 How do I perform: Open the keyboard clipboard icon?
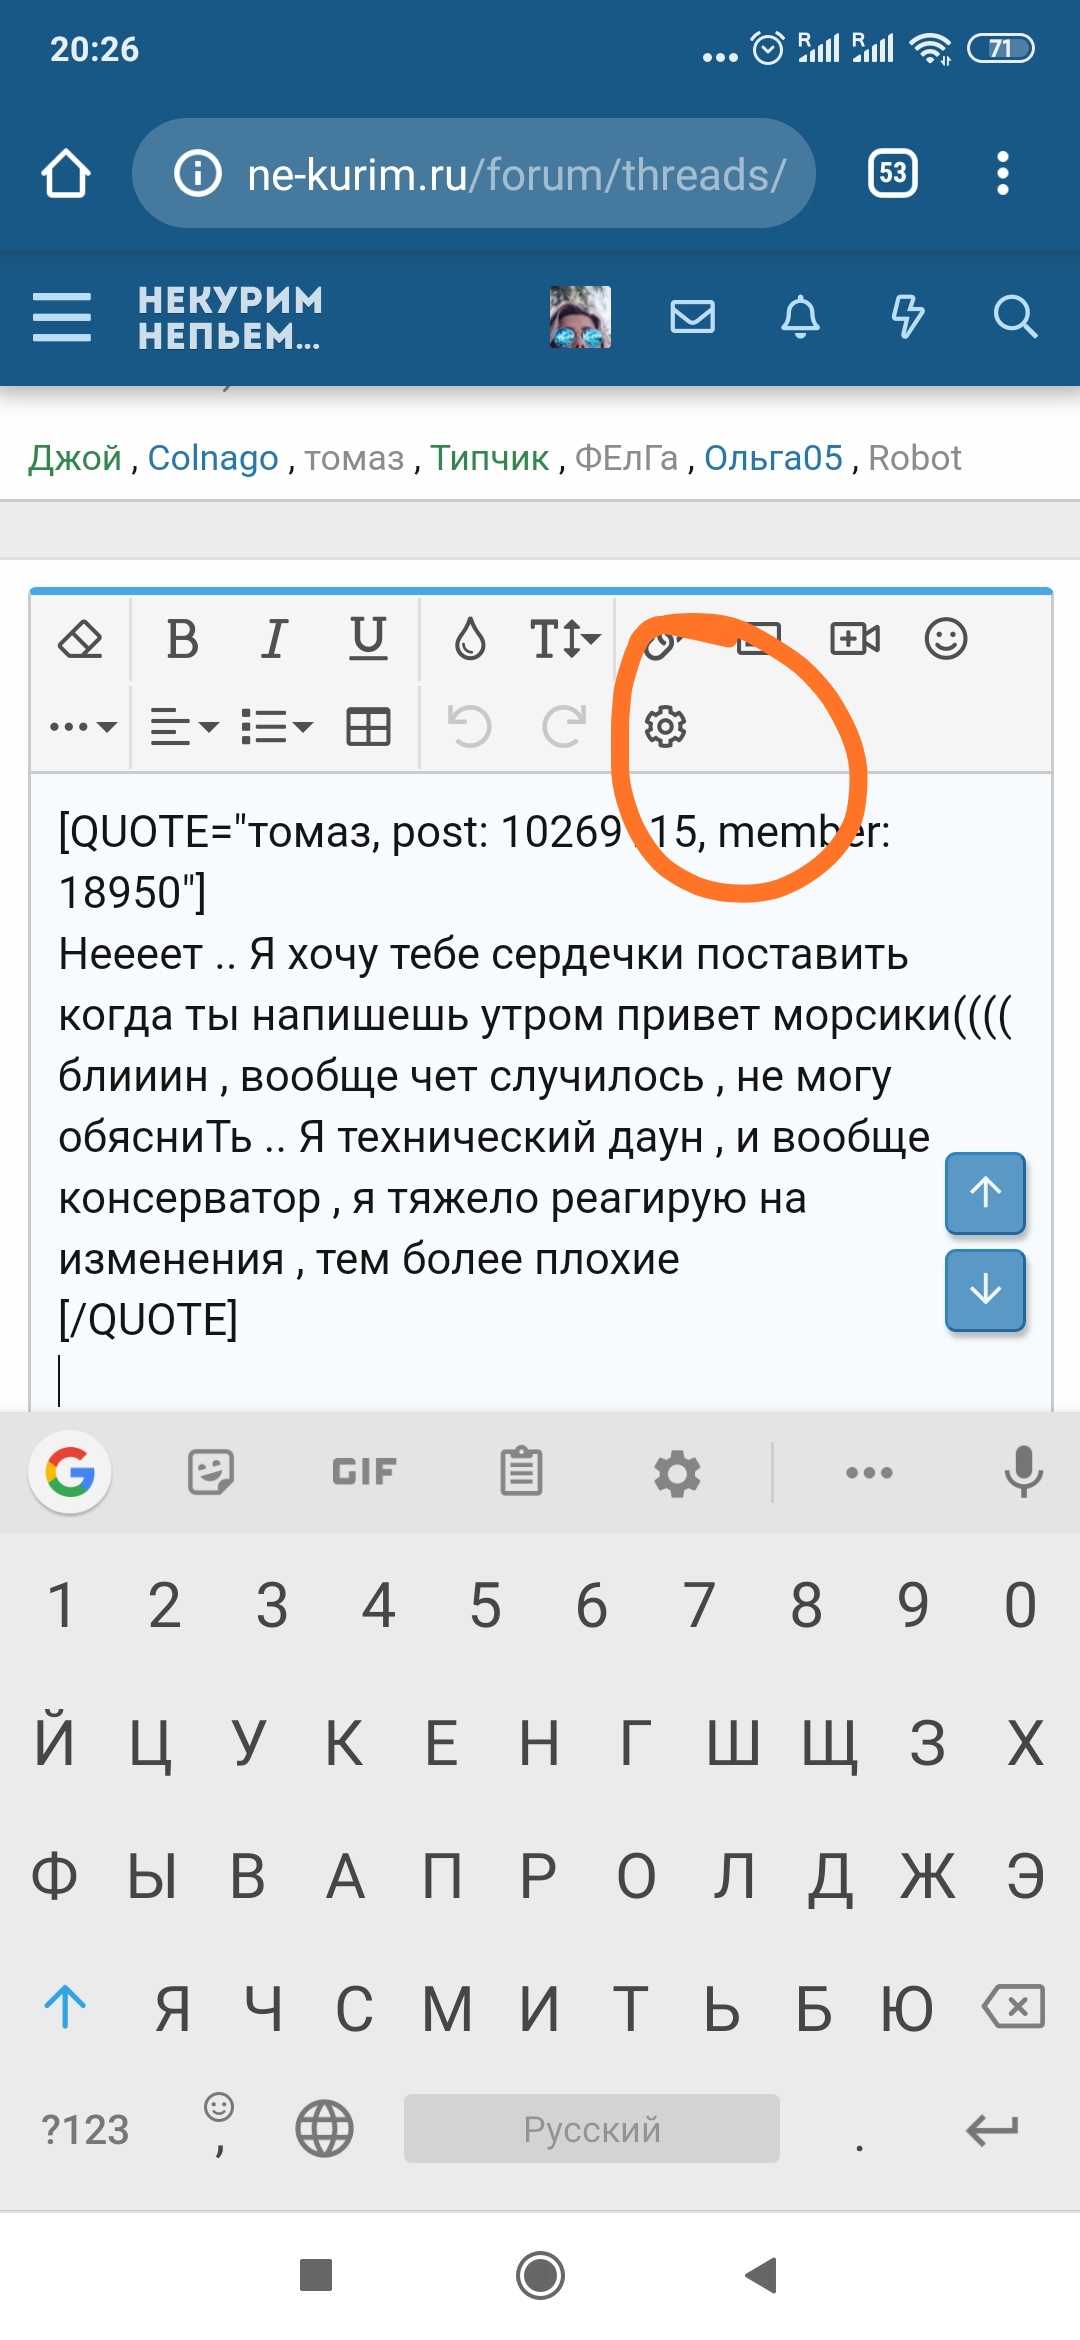[521, 1472]
